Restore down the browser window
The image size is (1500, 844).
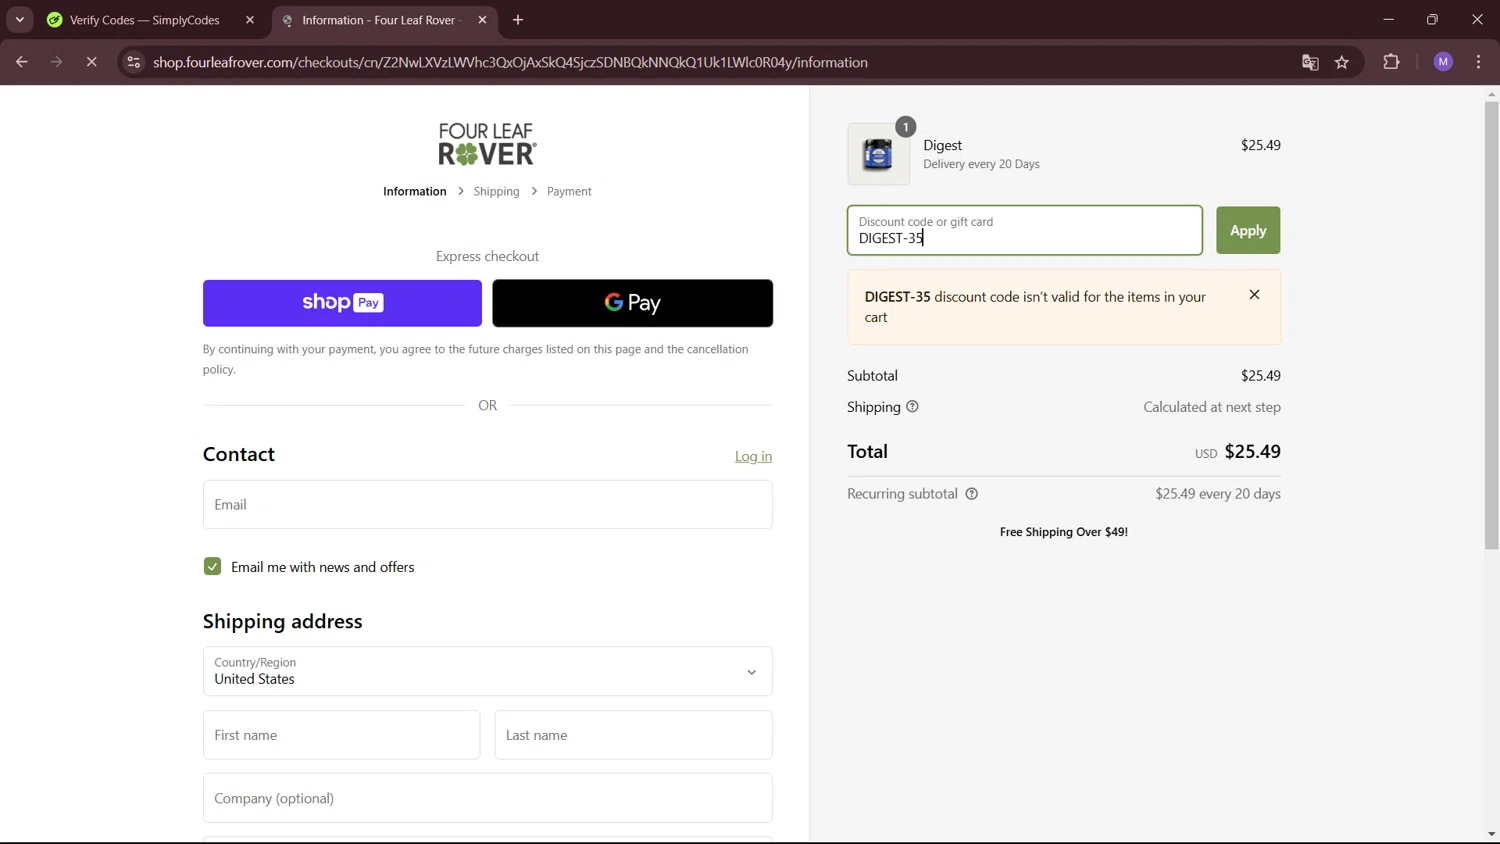[1432, 20]
